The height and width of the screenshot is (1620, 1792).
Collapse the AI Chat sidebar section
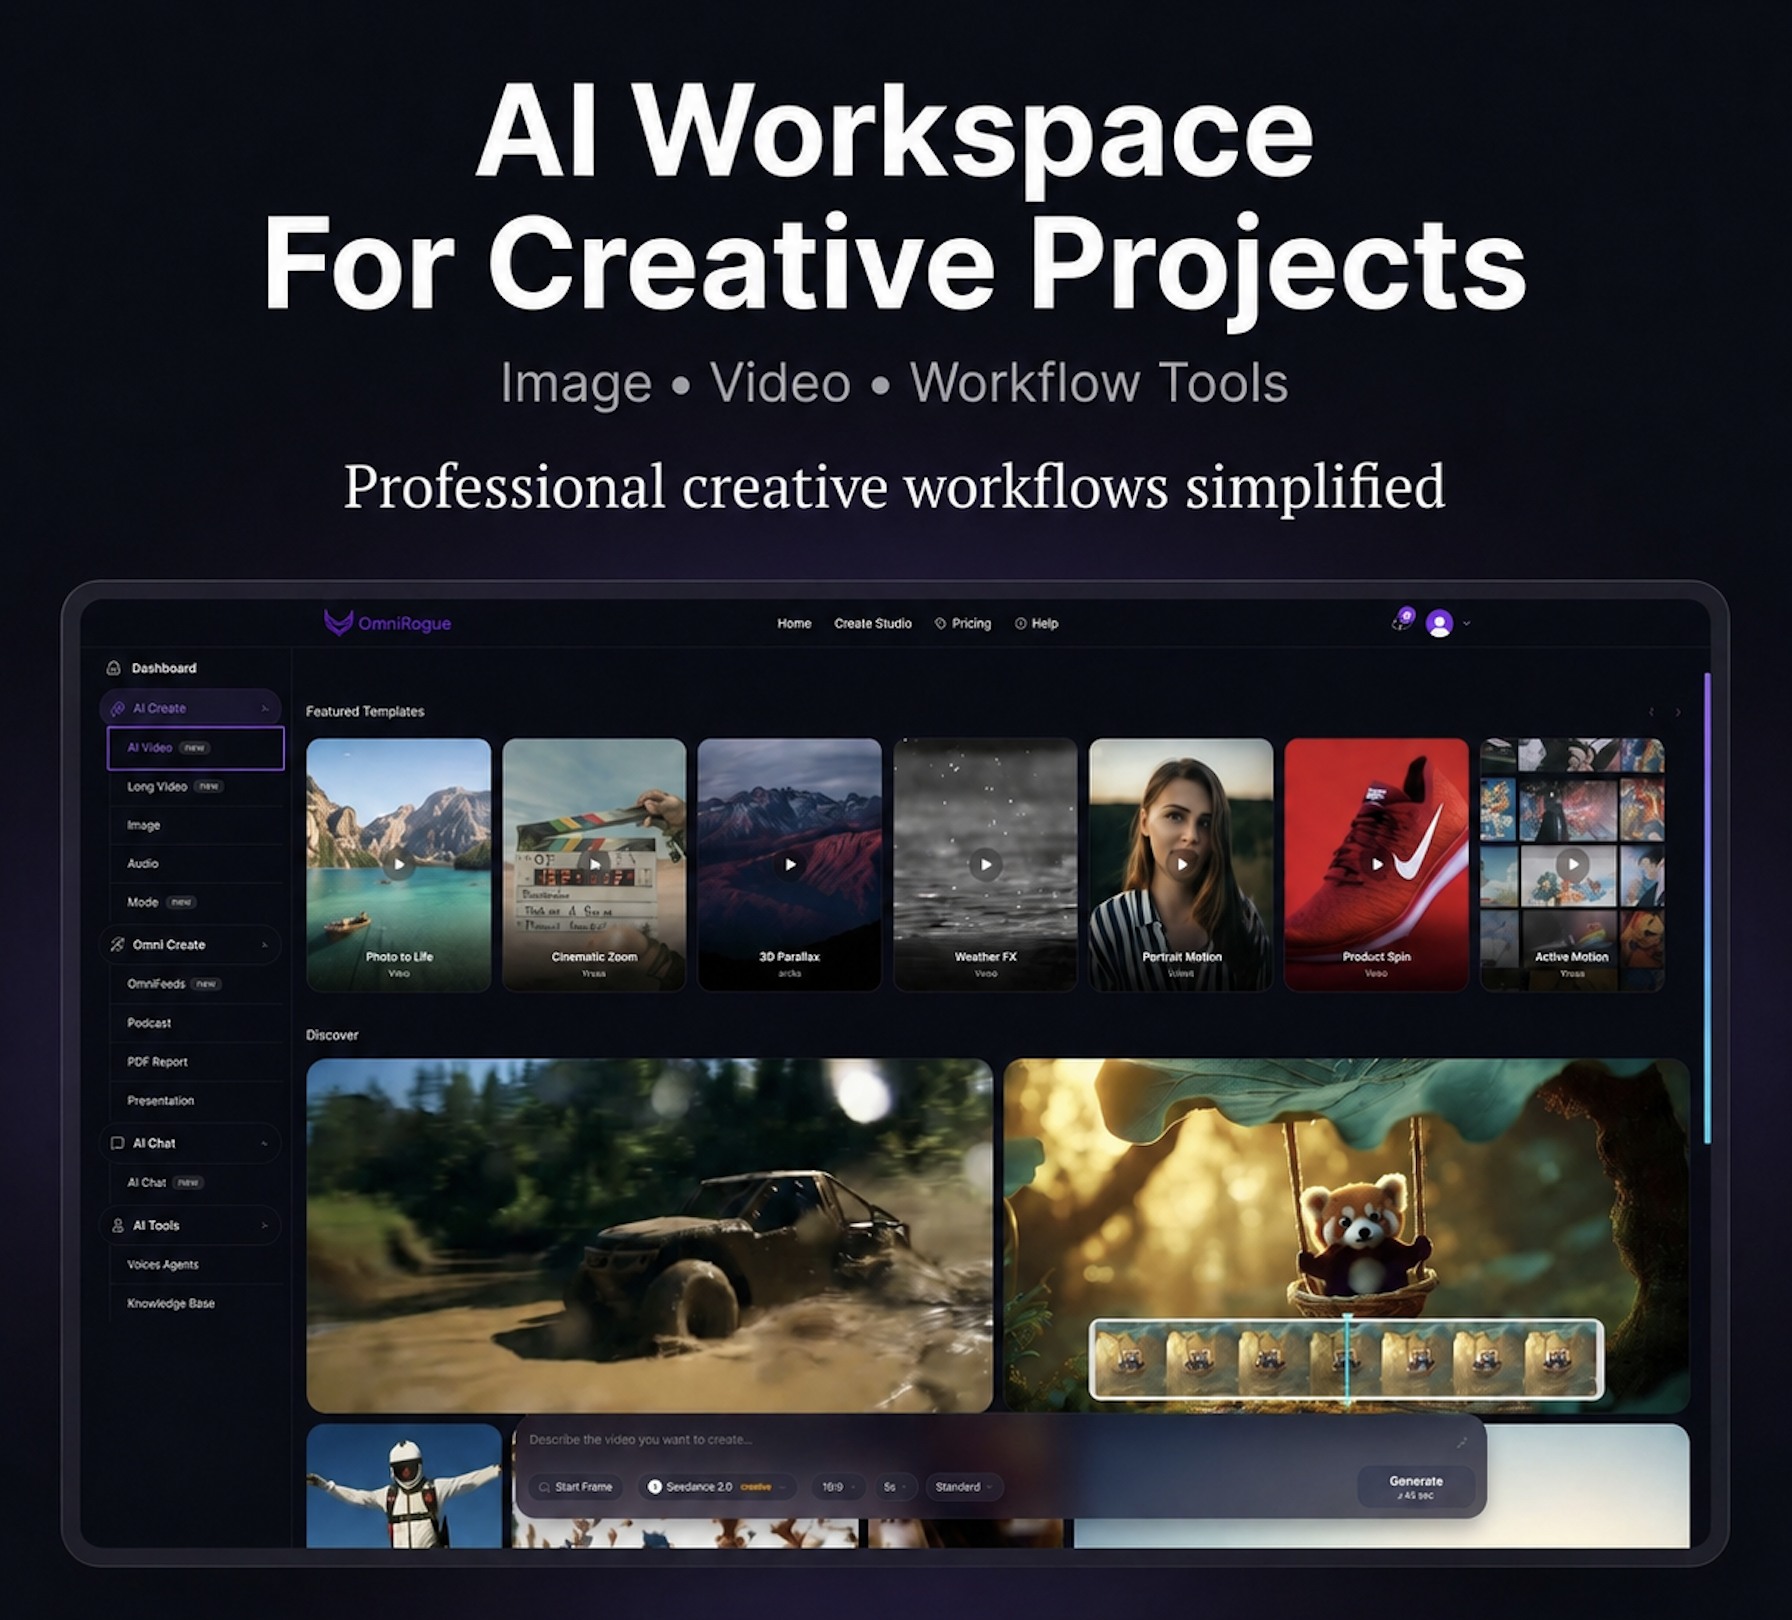(x=264, y=1143)
